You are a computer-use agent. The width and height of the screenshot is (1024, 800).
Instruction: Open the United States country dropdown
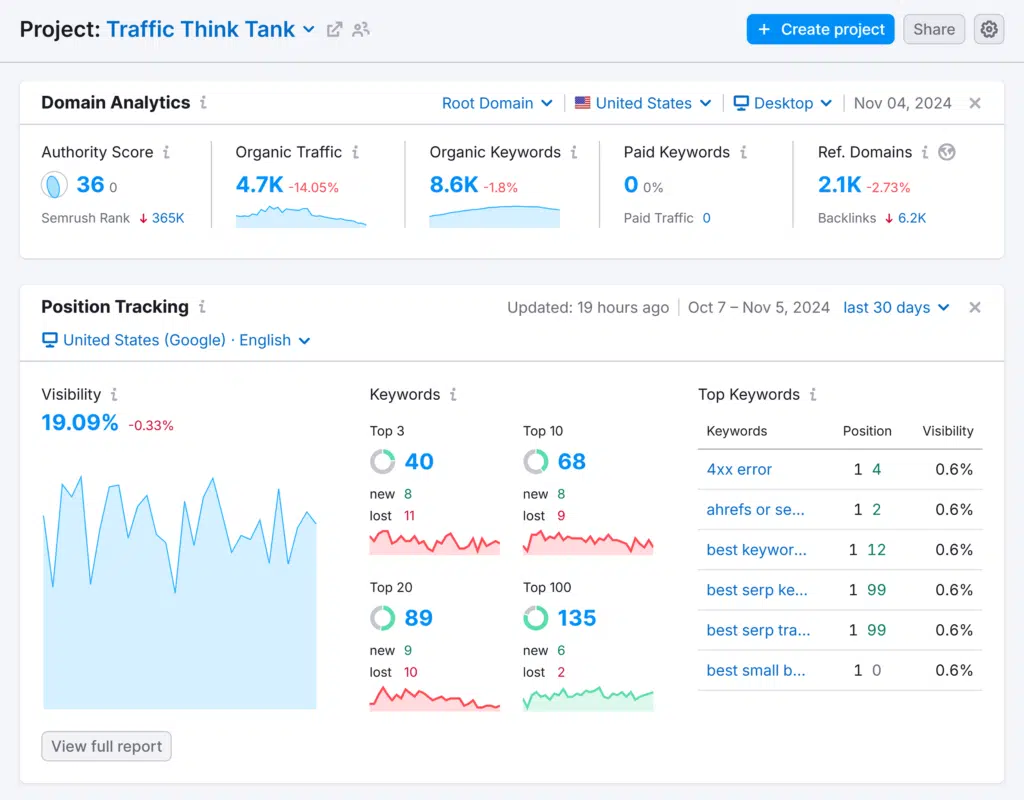tap(643, 103)
